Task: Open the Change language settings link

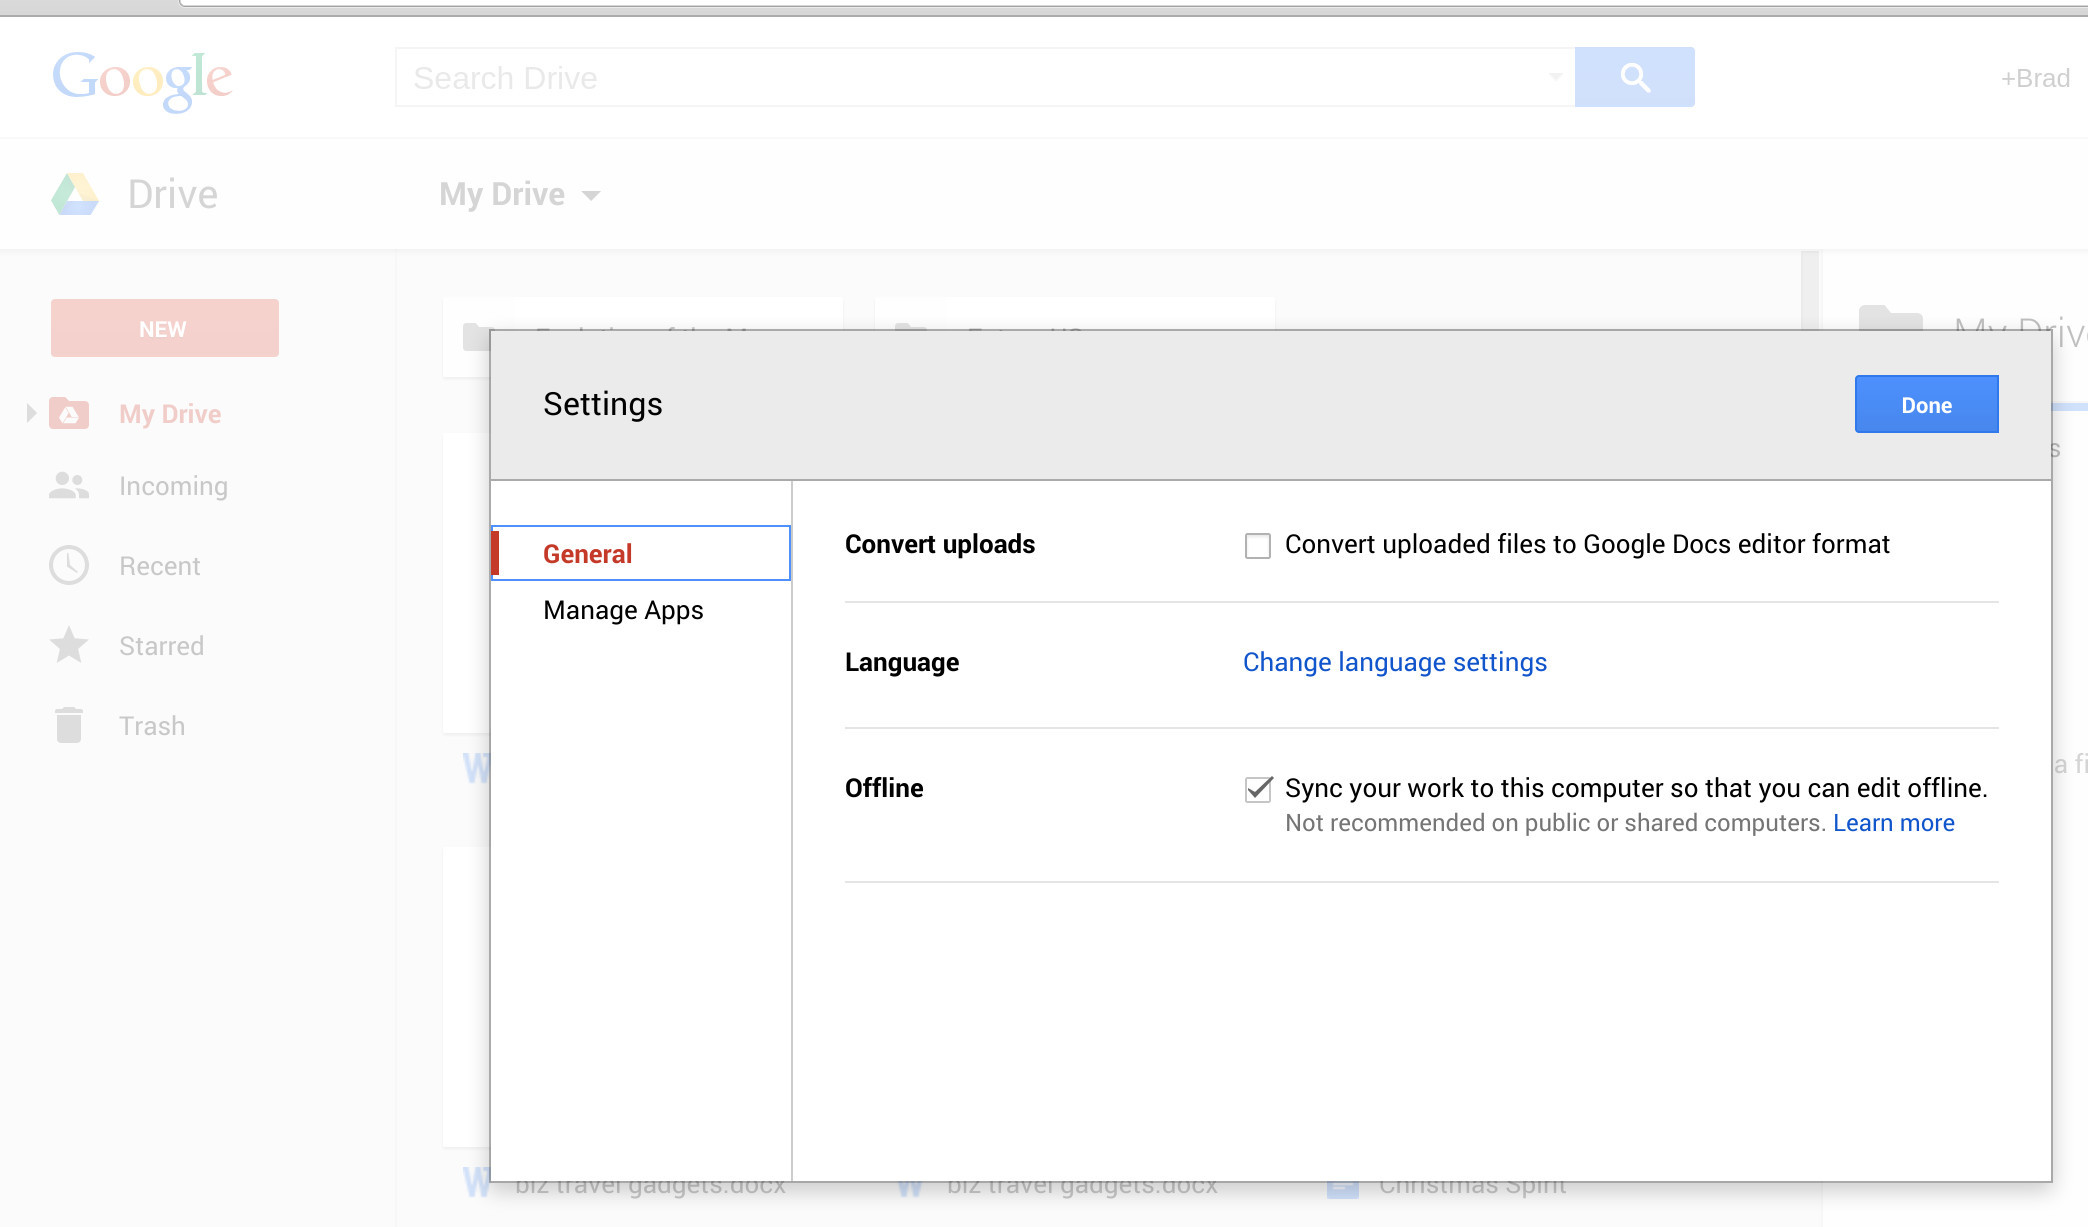Action: point(1394,662)
